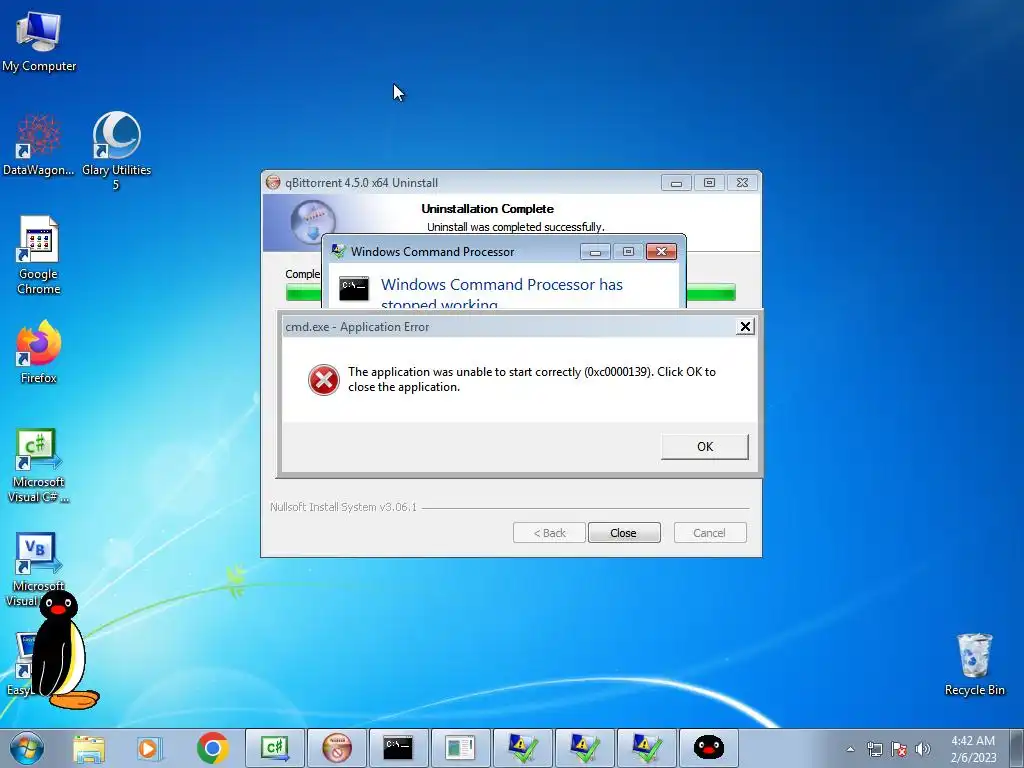Select the Glary Utilities 5 desktop icon
Viewport: 1024px width, 768px height.
(x=116, y=150)
